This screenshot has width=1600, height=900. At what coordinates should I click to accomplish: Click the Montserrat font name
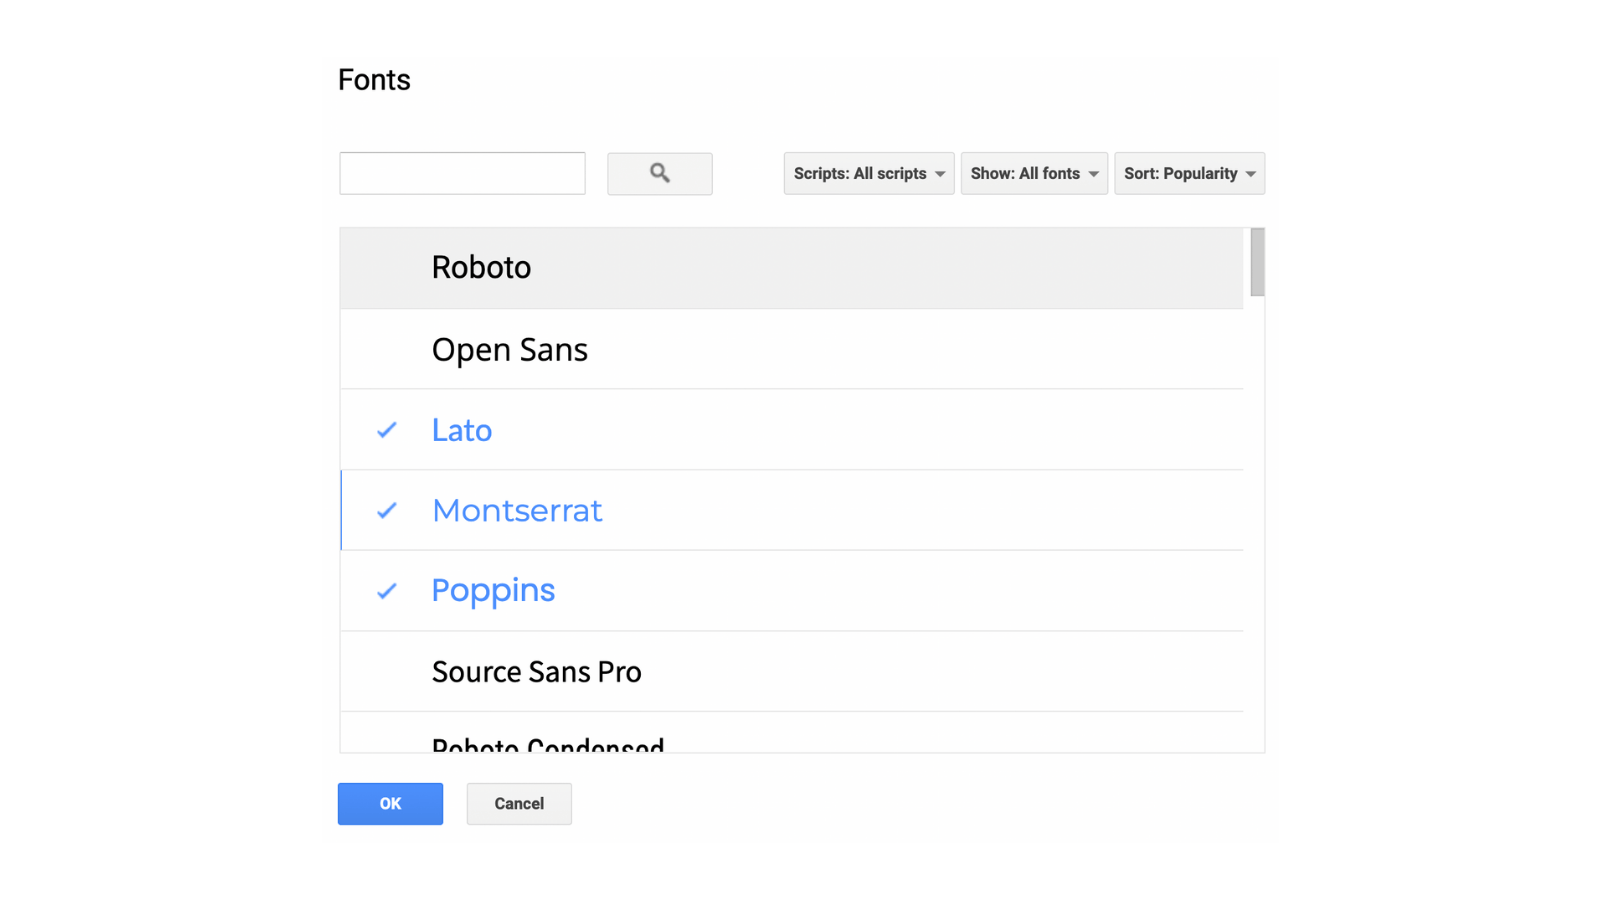(517, 511)
